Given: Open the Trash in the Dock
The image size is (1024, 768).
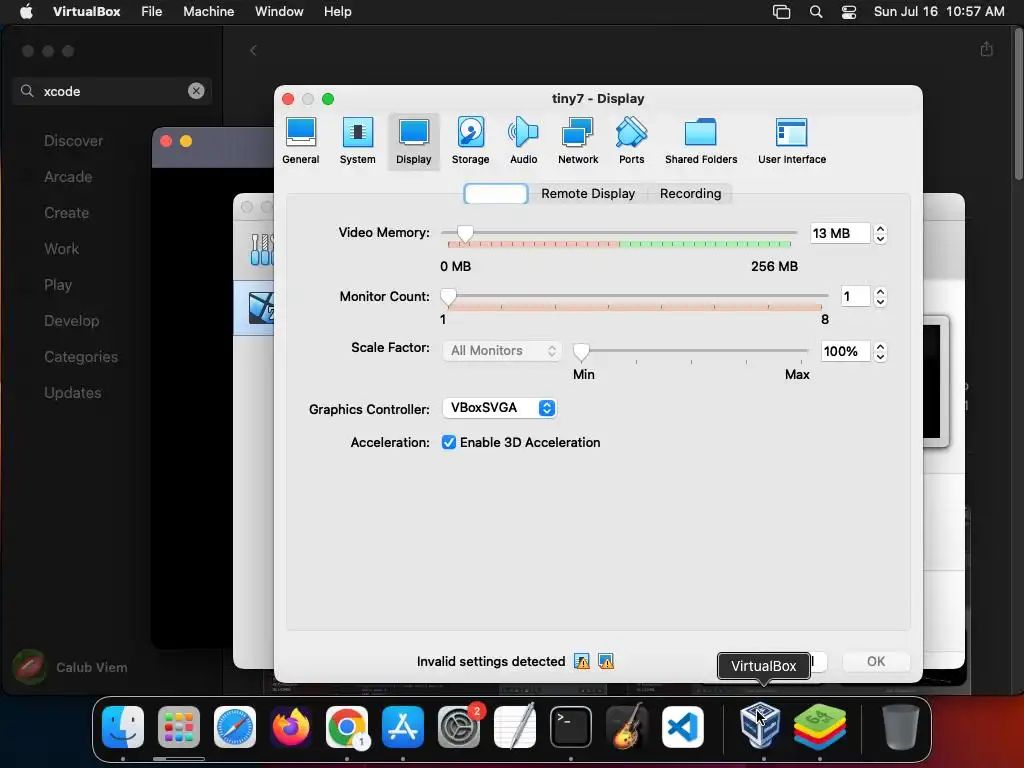Looking at the screenshot, I should tap(901, 727).
